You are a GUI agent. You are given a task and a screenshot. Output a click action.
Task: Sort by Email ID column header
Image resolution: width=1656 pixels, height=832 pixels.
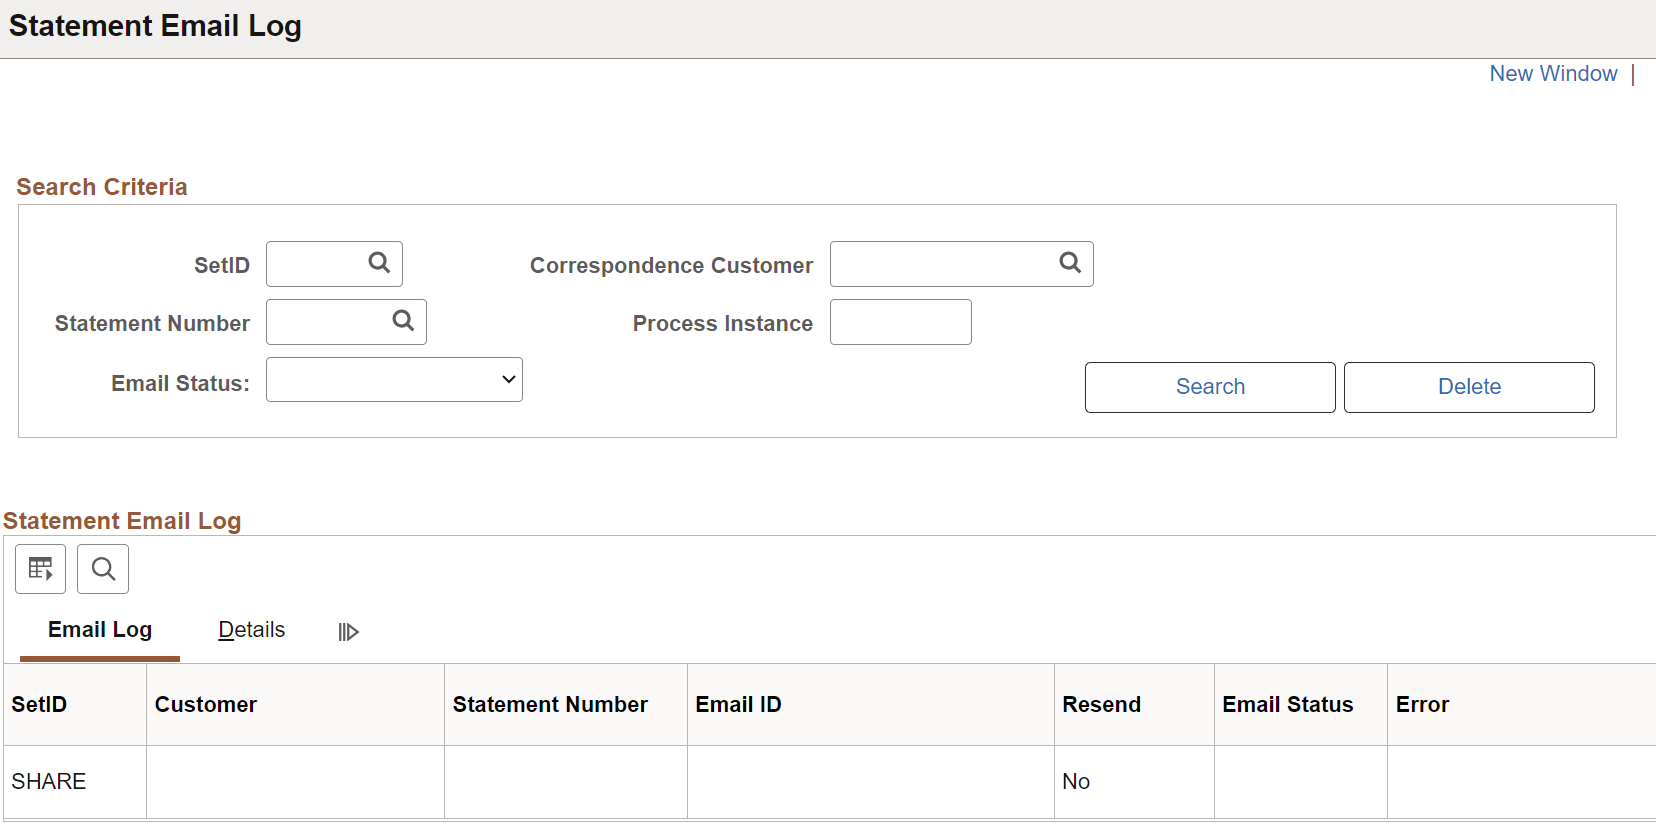pyautogui.click(x=739, y=705)
